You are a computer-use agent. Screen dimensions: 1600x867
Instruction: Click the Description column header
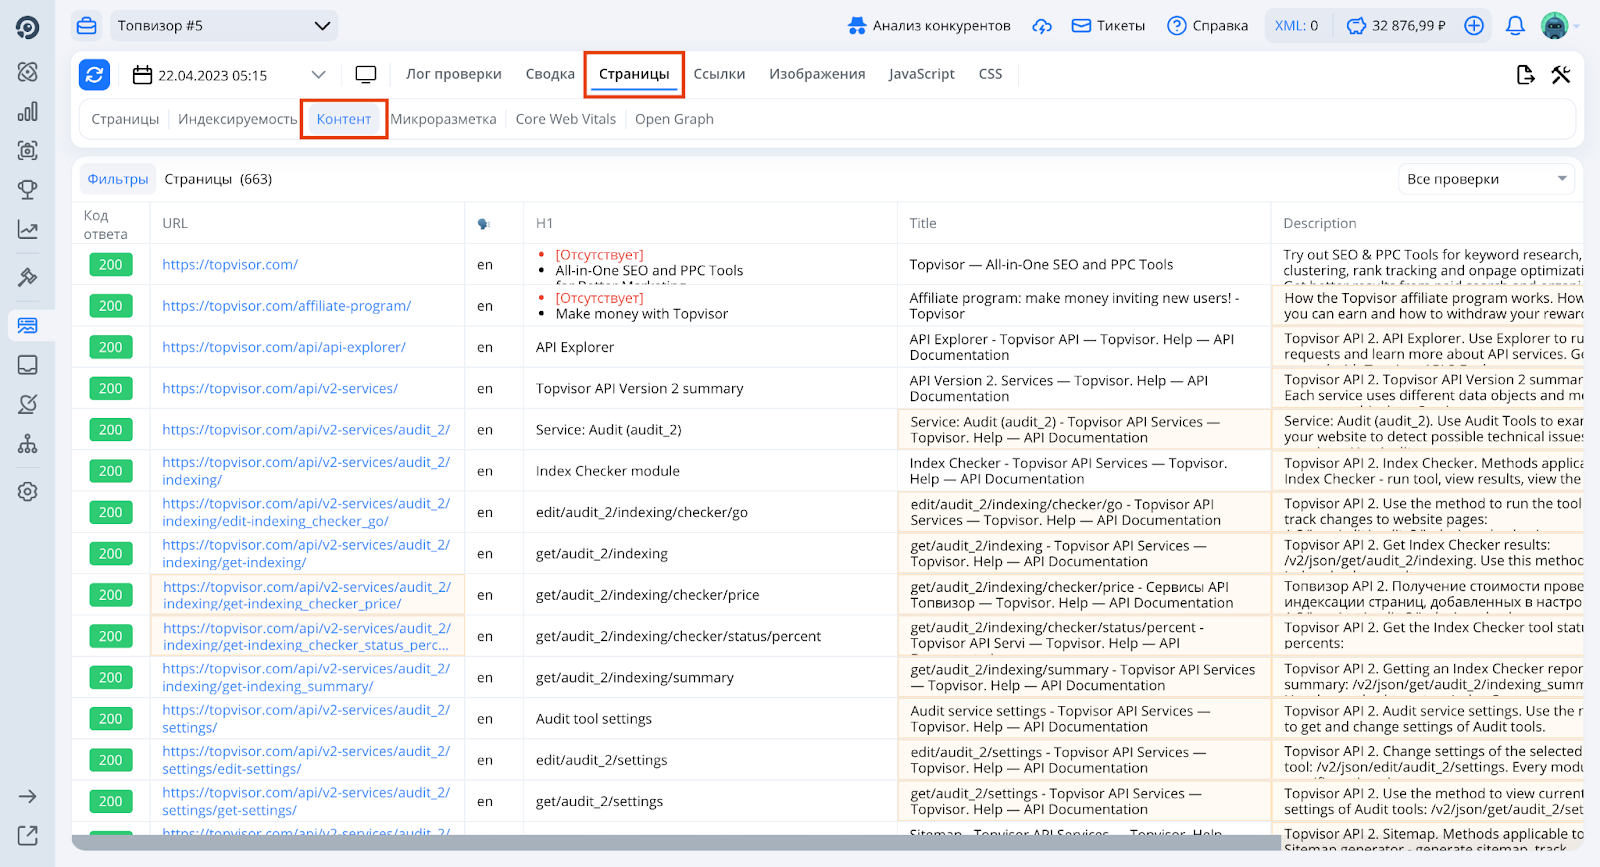pos(1320,224)
